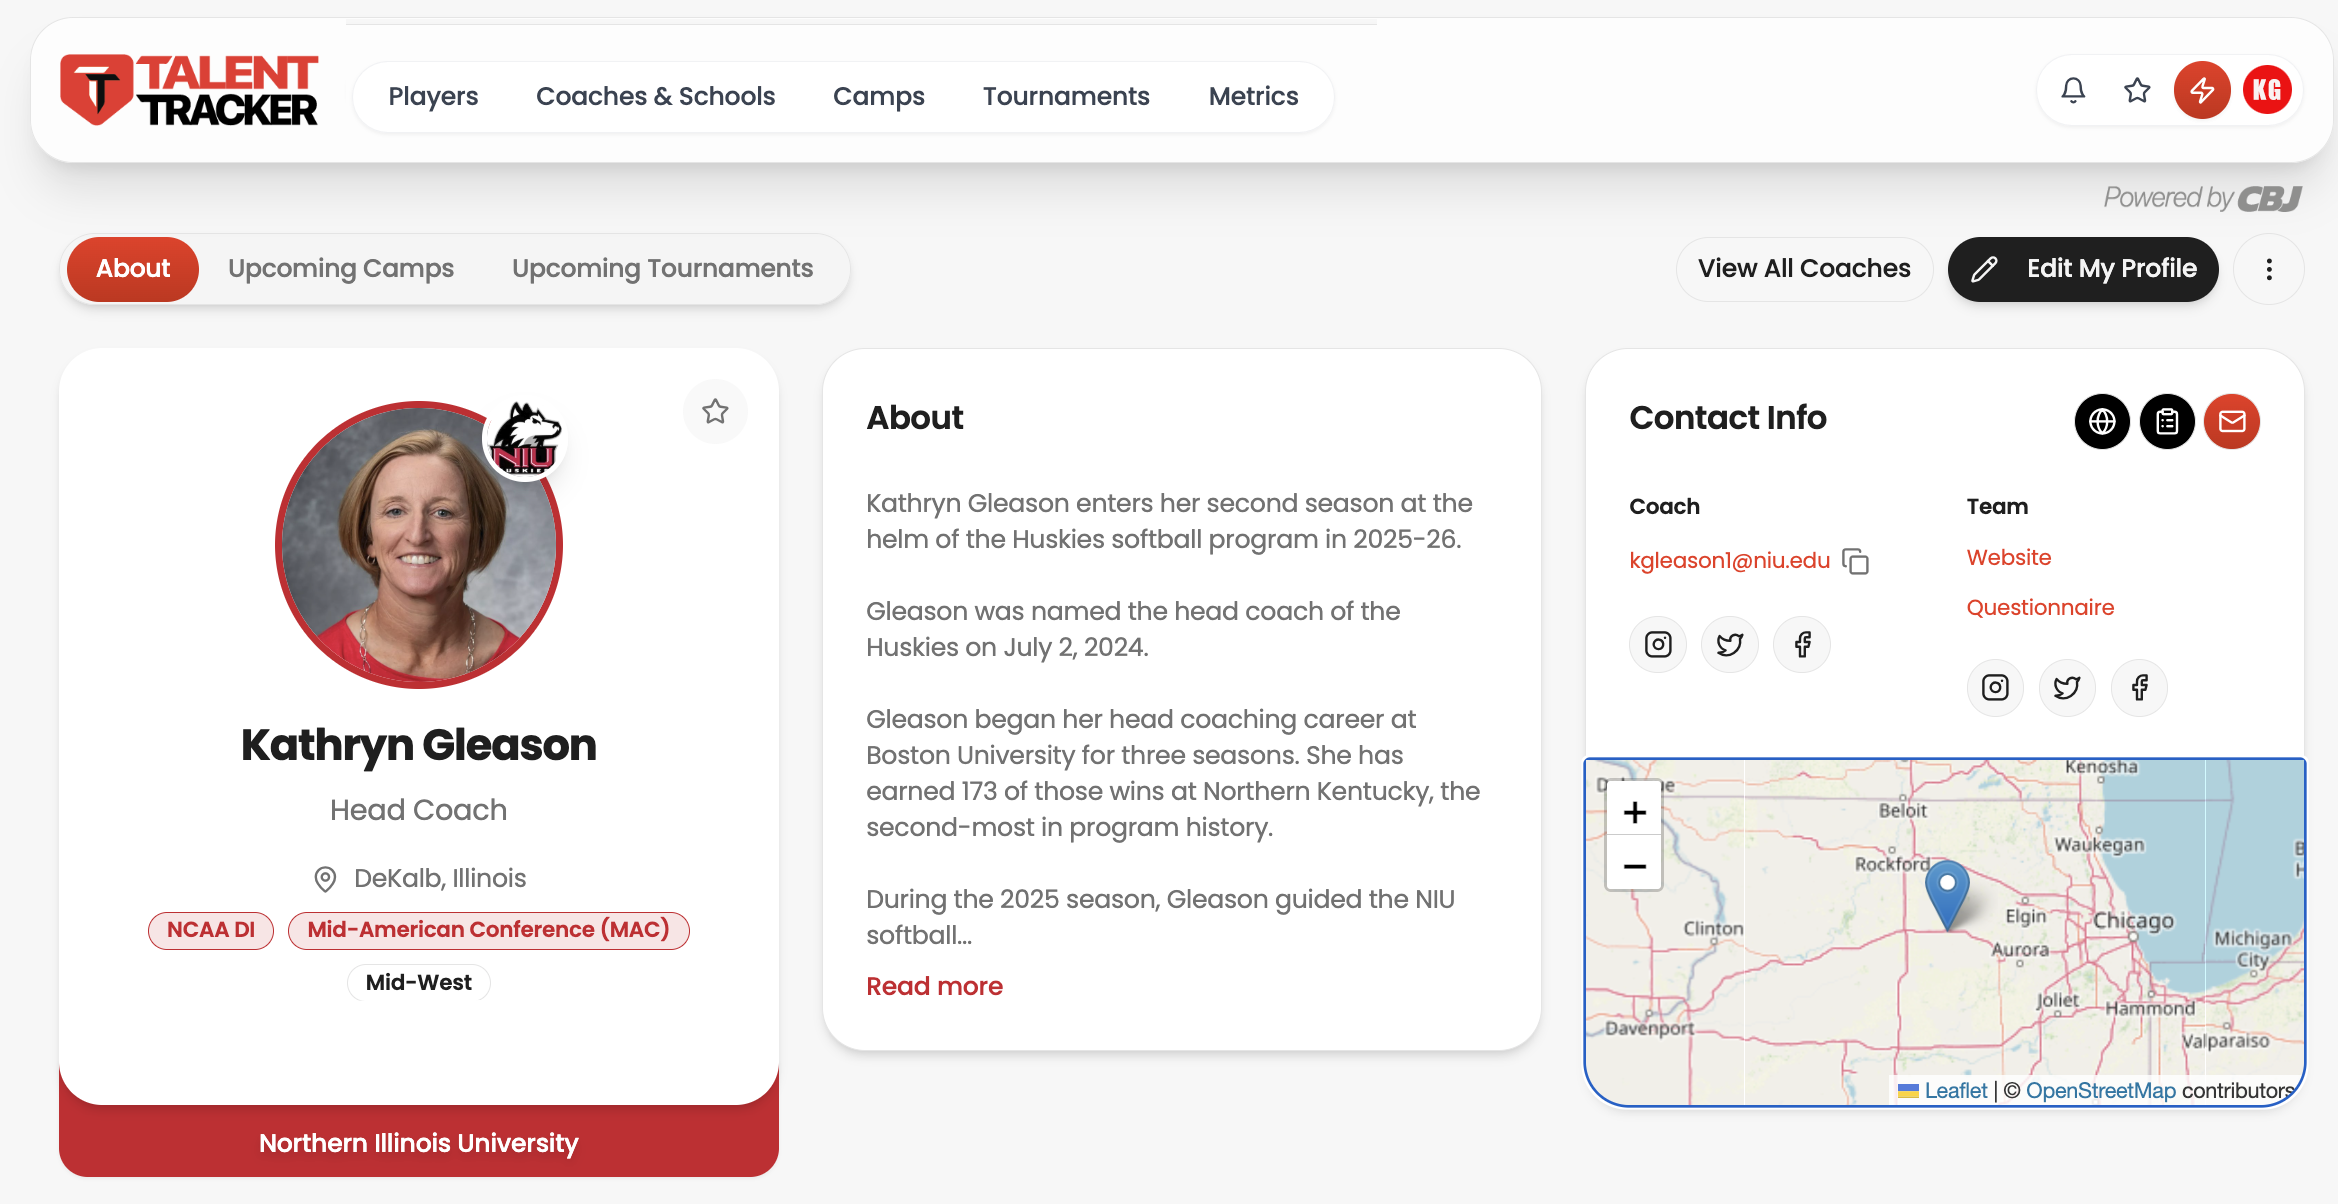Open Coaches & Schools in navigation

click(655, 96)
